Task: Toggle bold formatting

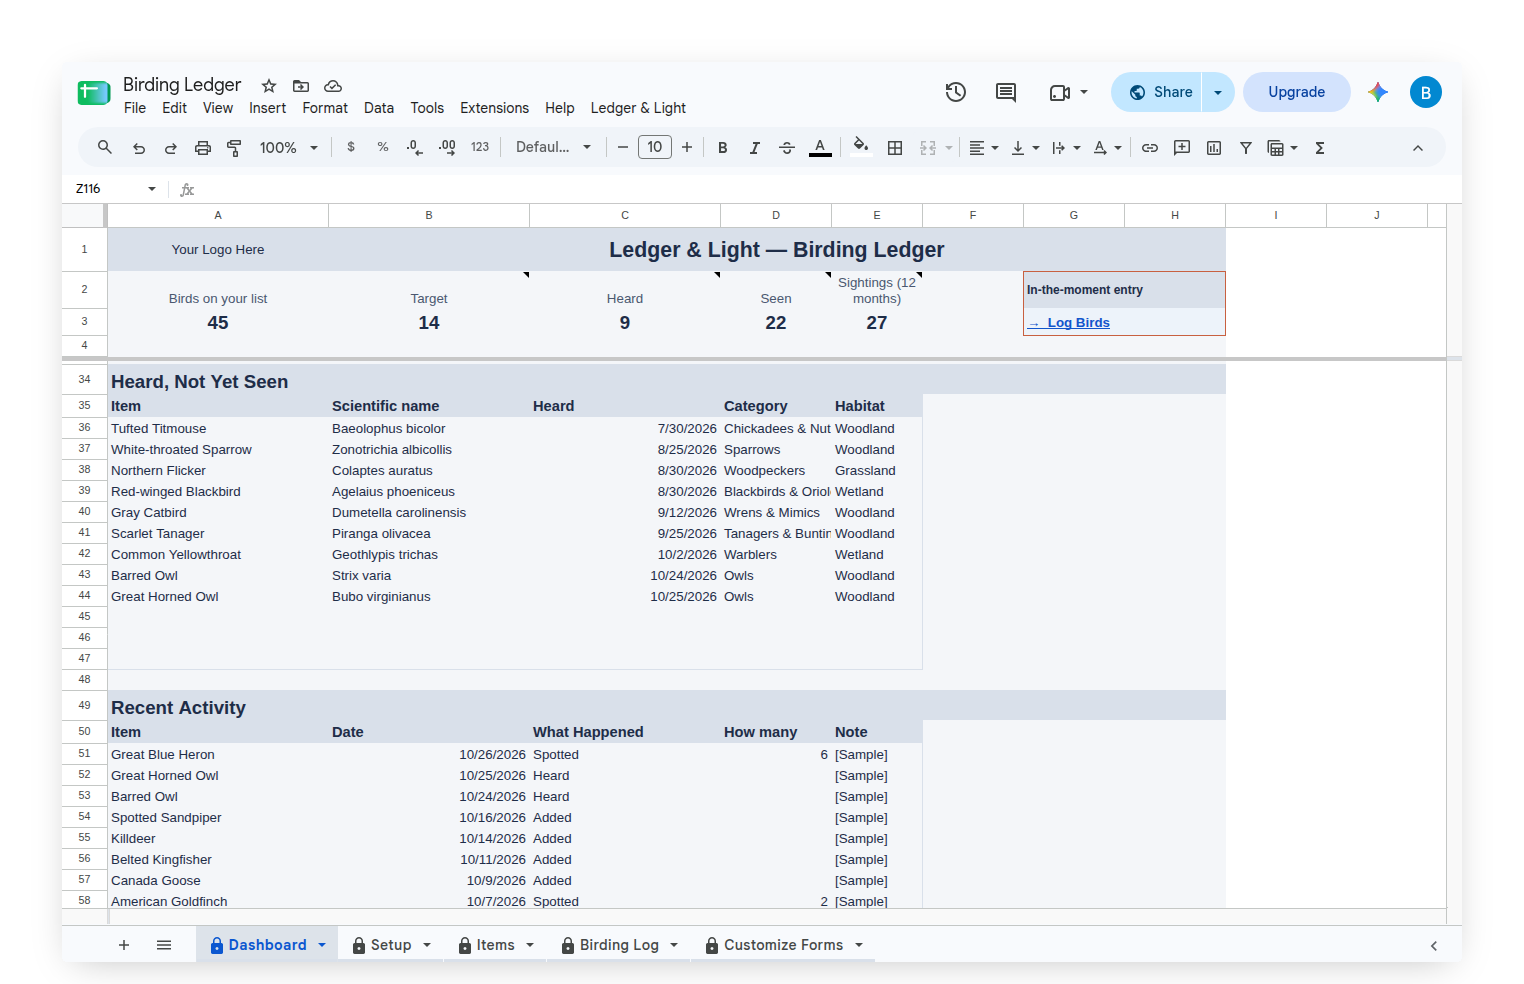Action: click(x=723, y=148)
